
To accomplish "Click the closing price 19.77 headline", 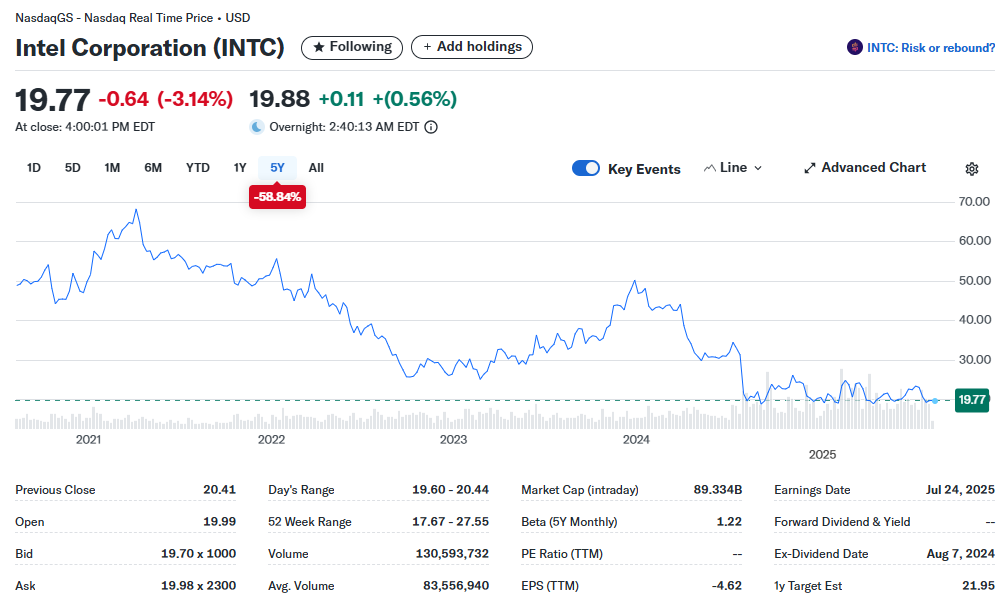I will click(53, 100).
